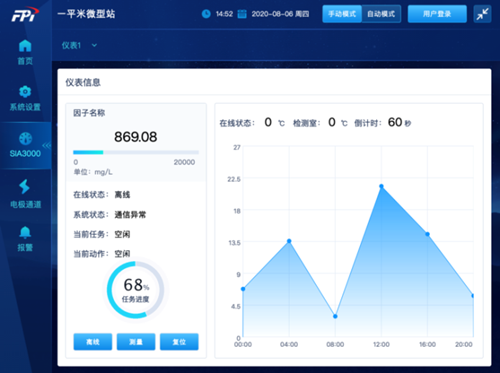
Task: Open the 仪表1 instrument selector
Action: tap(79, 45)
